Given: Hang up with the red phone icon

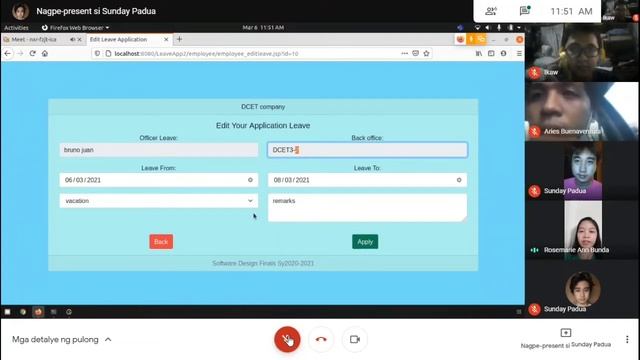Looking at the screenshot, I should tap(321, 339).
